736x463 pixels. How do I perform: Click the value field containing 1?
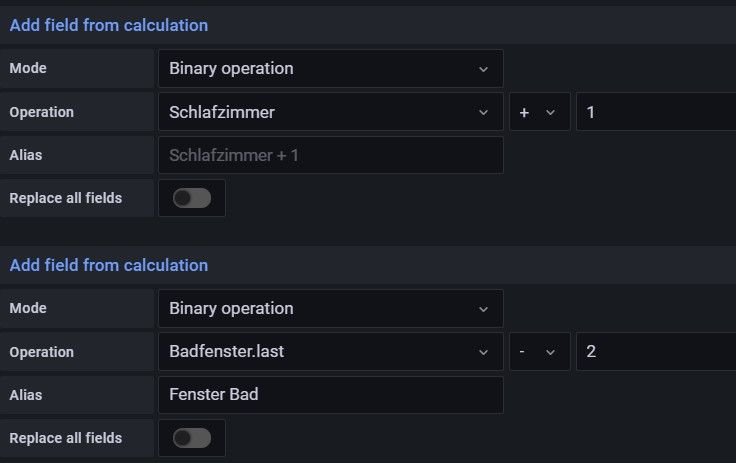tap(655, 112)
